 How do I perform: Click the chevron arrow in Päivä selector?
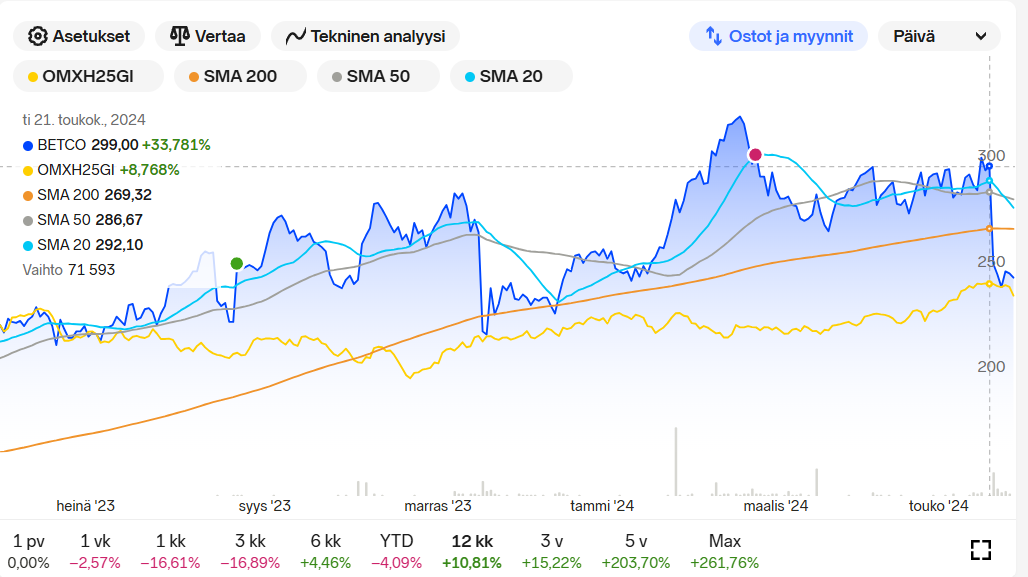pos(980,37)
